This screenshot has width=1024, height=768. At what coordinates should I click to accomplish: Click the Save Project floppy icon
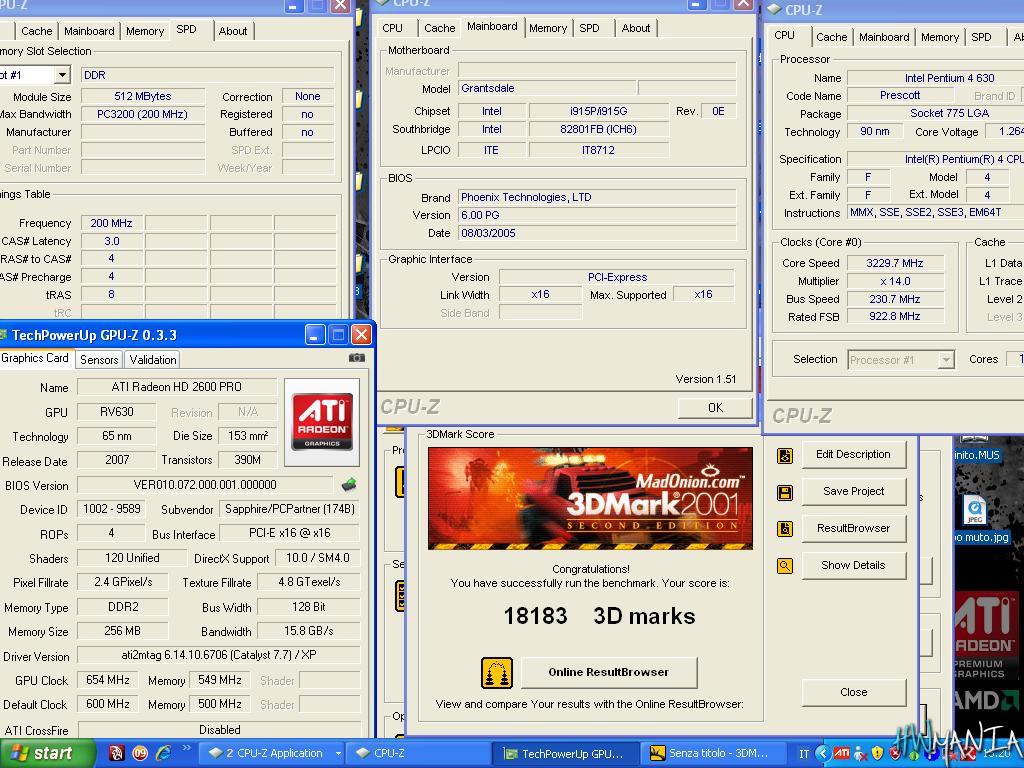(x=785, y=492)
